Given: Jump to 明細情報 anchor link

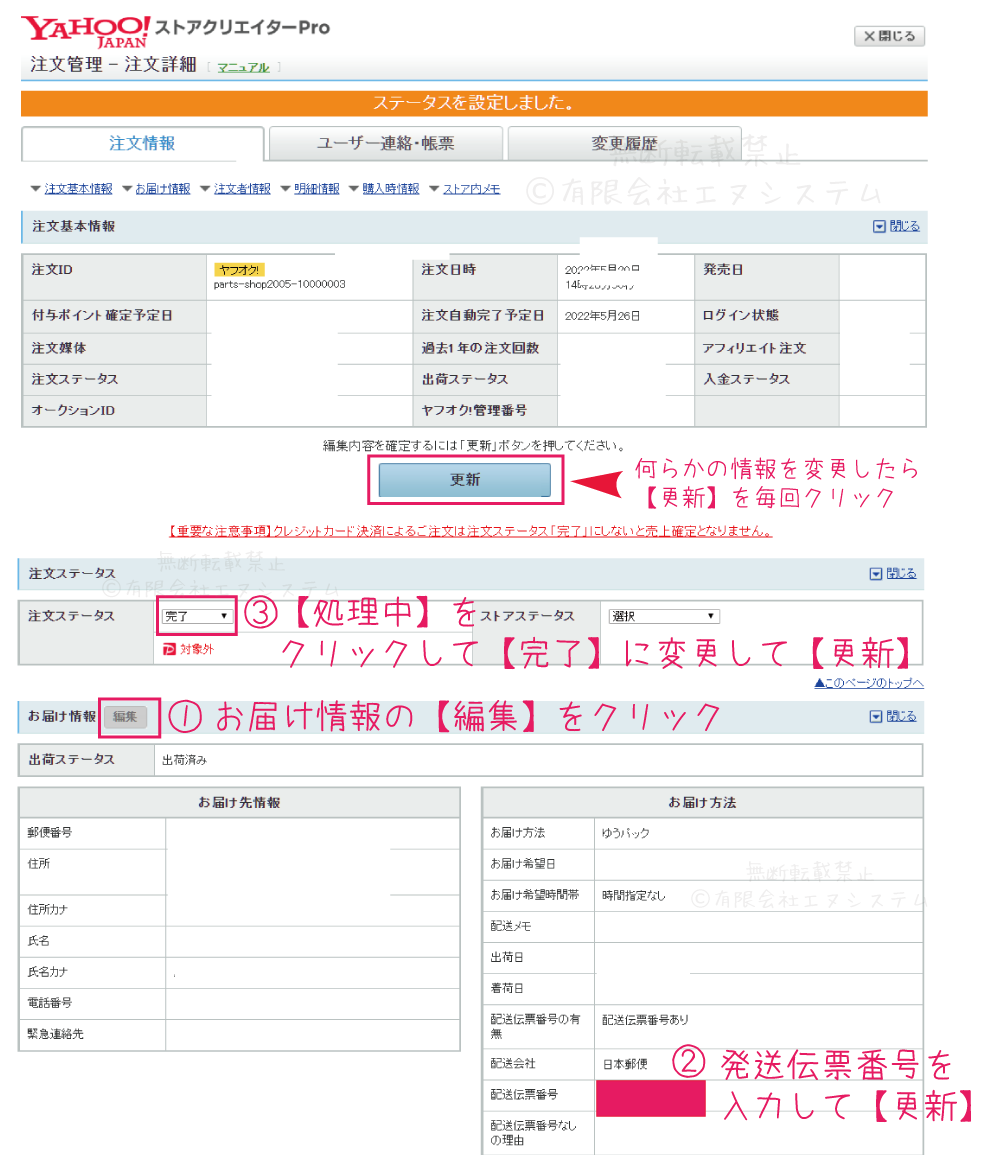Looking at the screenshot, I should [x=317, y=189].
